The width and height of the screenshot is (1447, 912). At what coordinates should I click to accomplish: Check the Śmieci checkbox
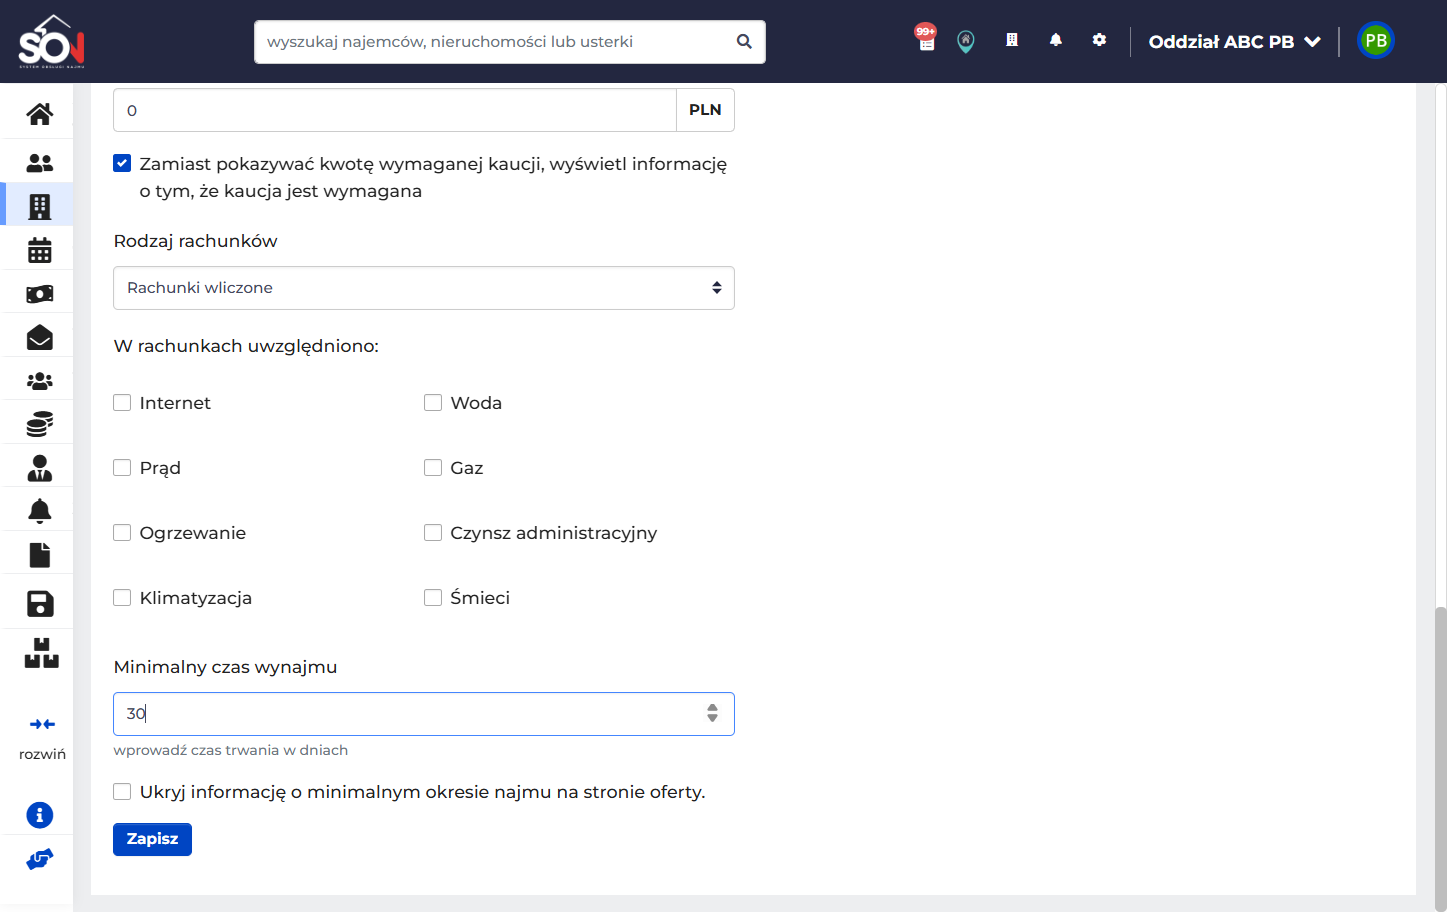tap(433, 598)
